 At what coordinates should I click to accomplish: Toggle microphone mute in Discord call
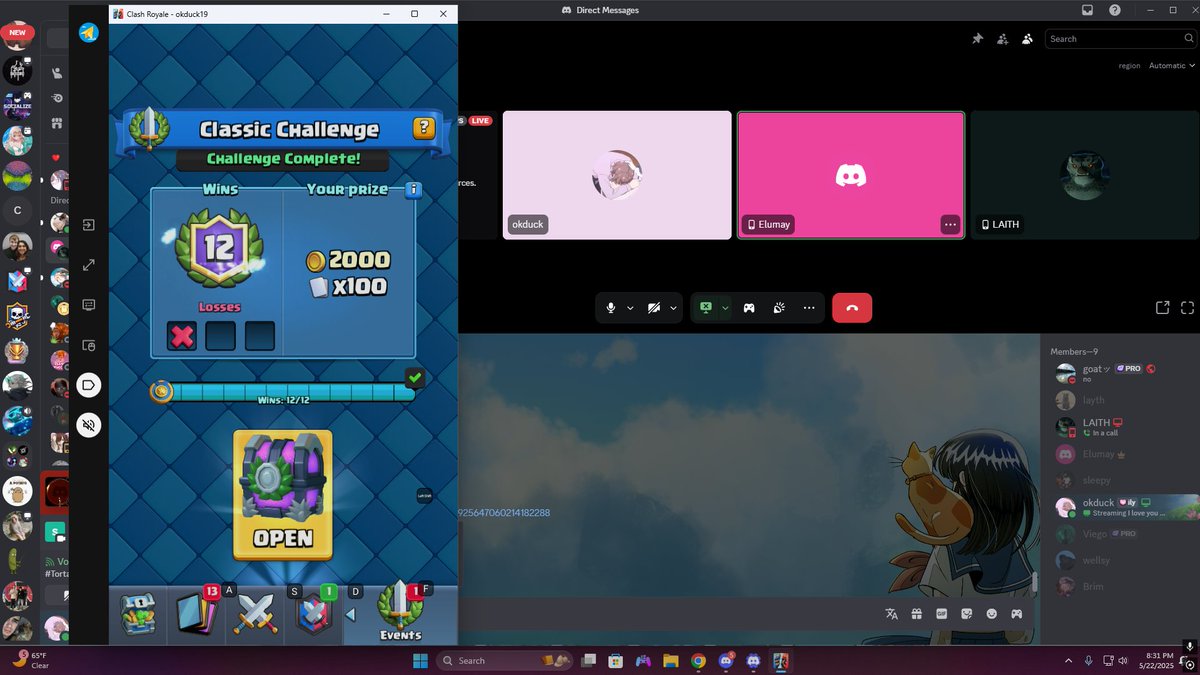pos(610,308)
